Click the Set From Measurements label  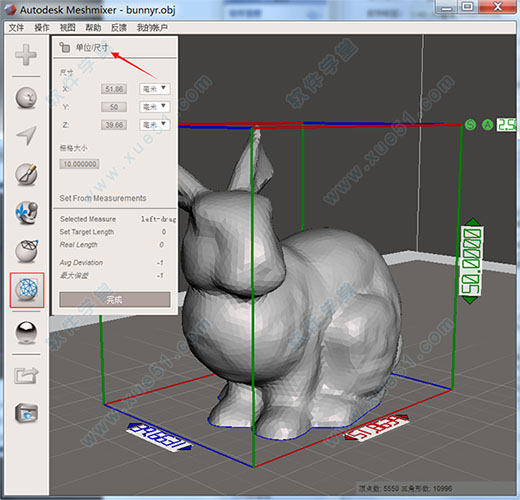(103, 198)
